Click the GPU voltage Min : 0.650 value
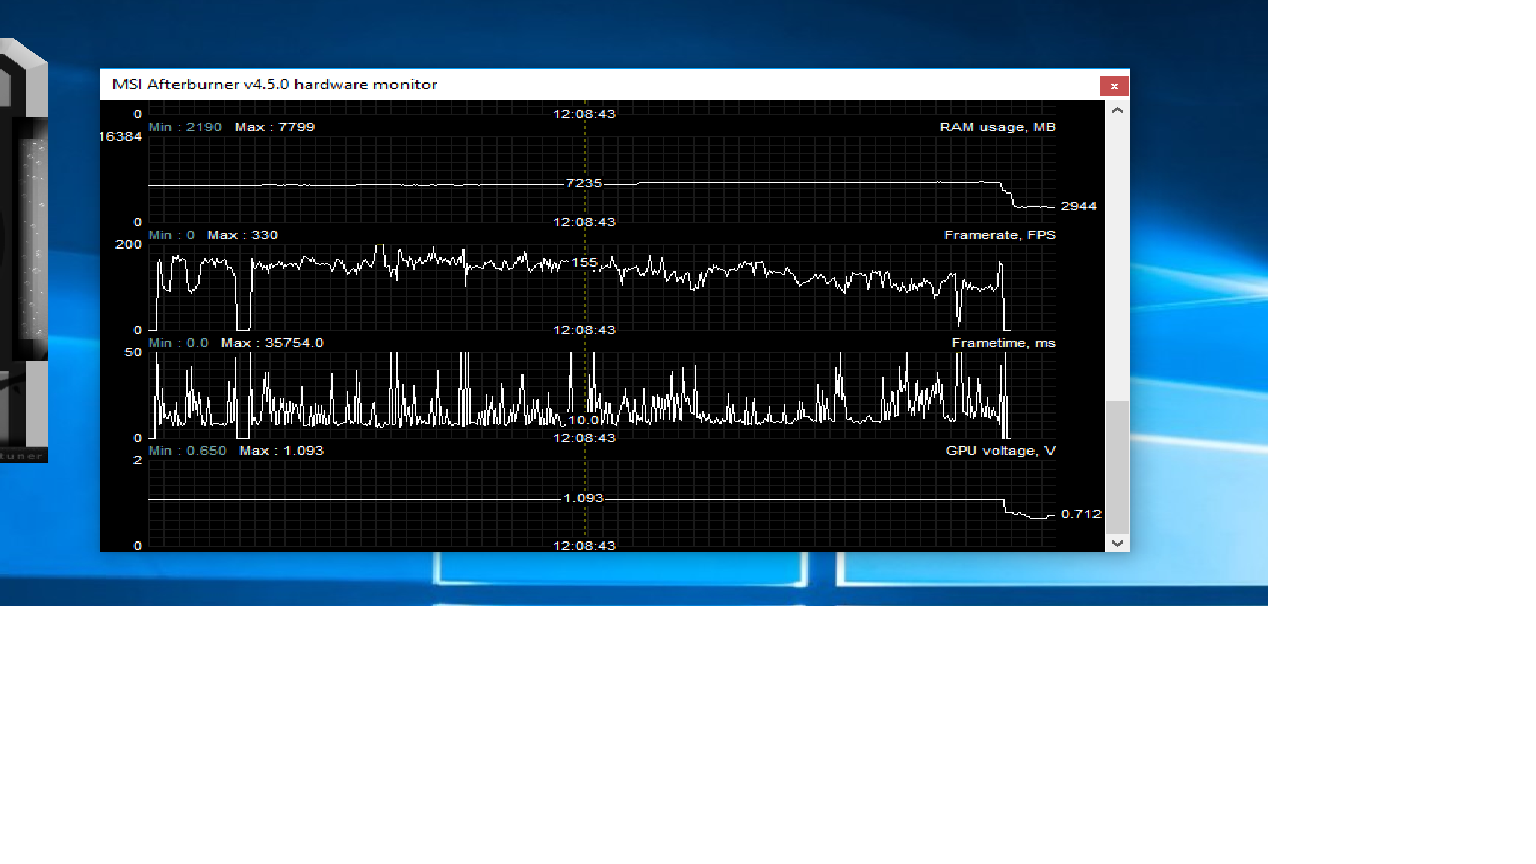 click(187, 451)
